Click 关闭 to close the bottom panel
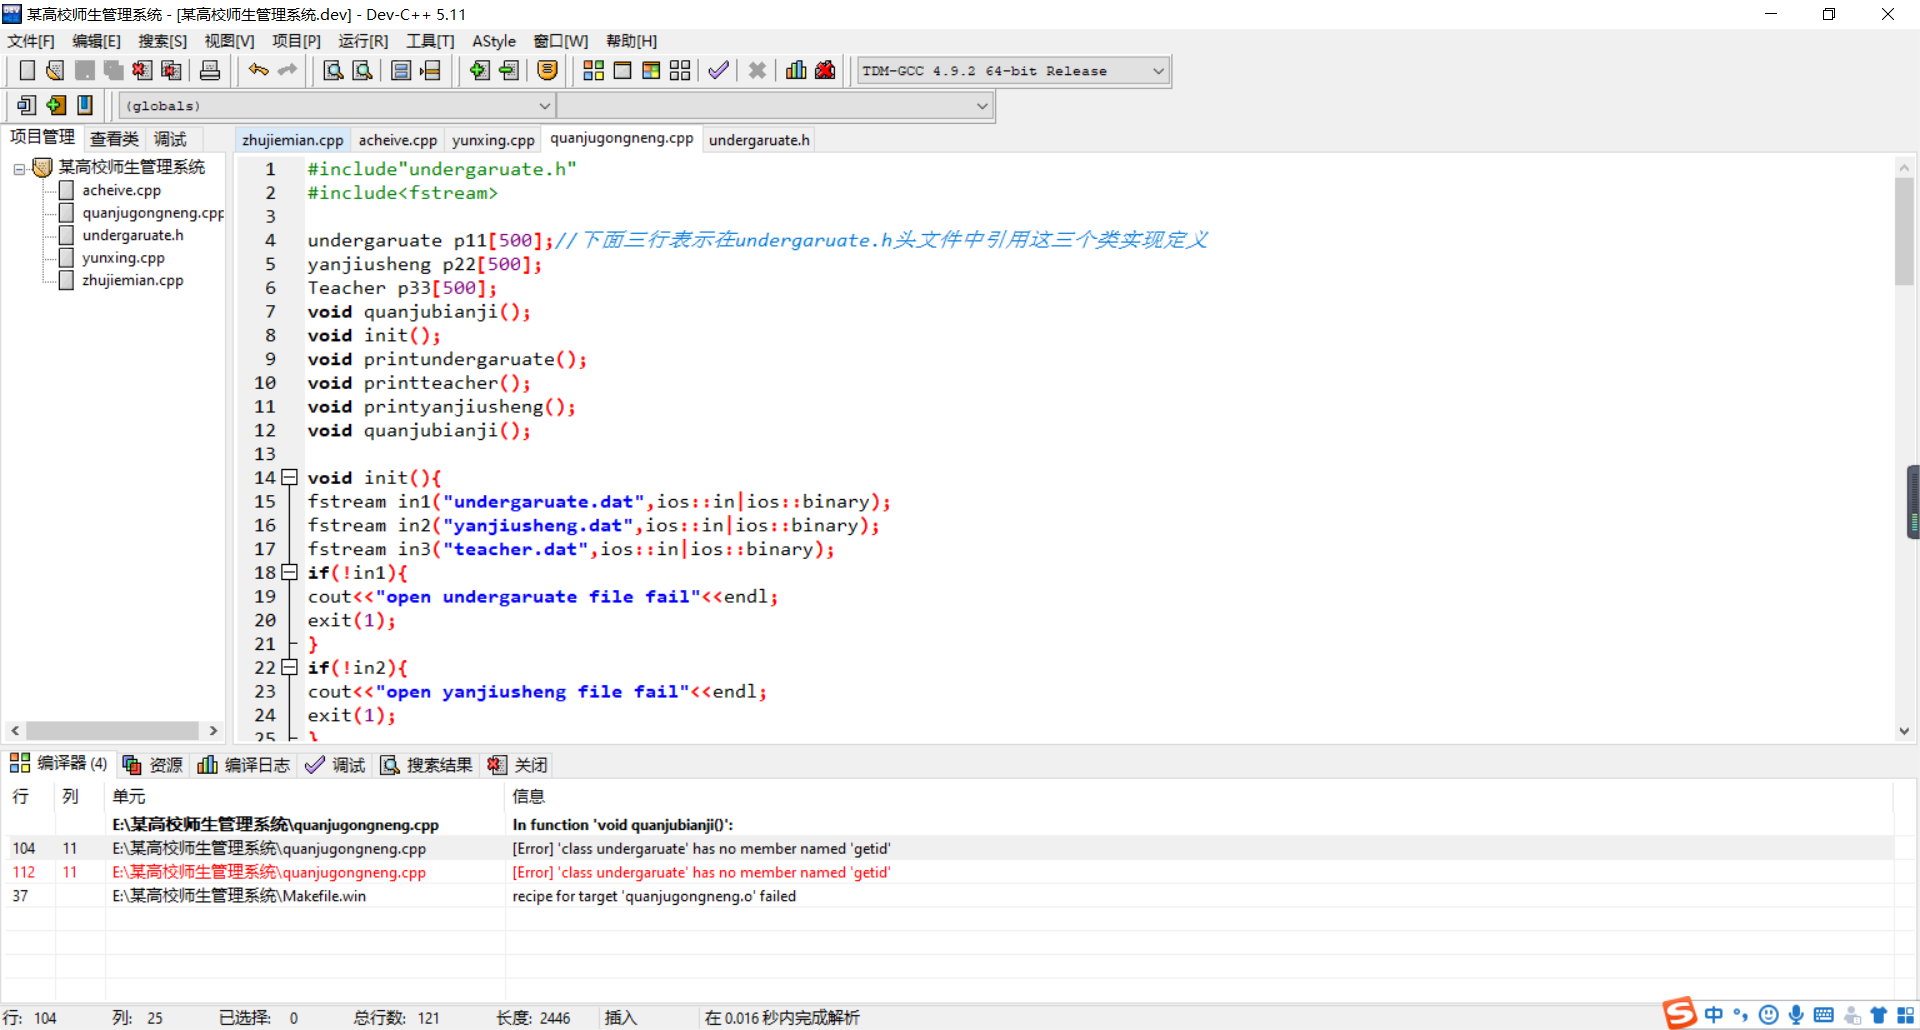Image resolution: width=1920 pixels, height=1030 pixels. click(518, 765)
